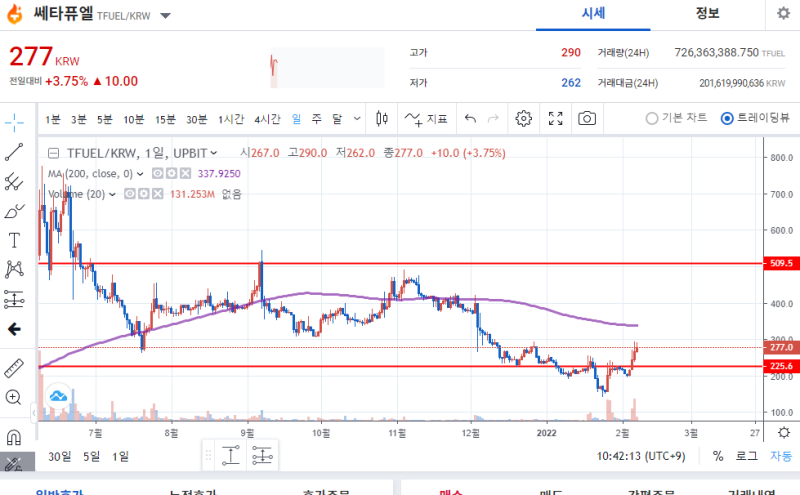Select the 3분 interval
Viewport: 800px width, 495px height.
[79, 119]
